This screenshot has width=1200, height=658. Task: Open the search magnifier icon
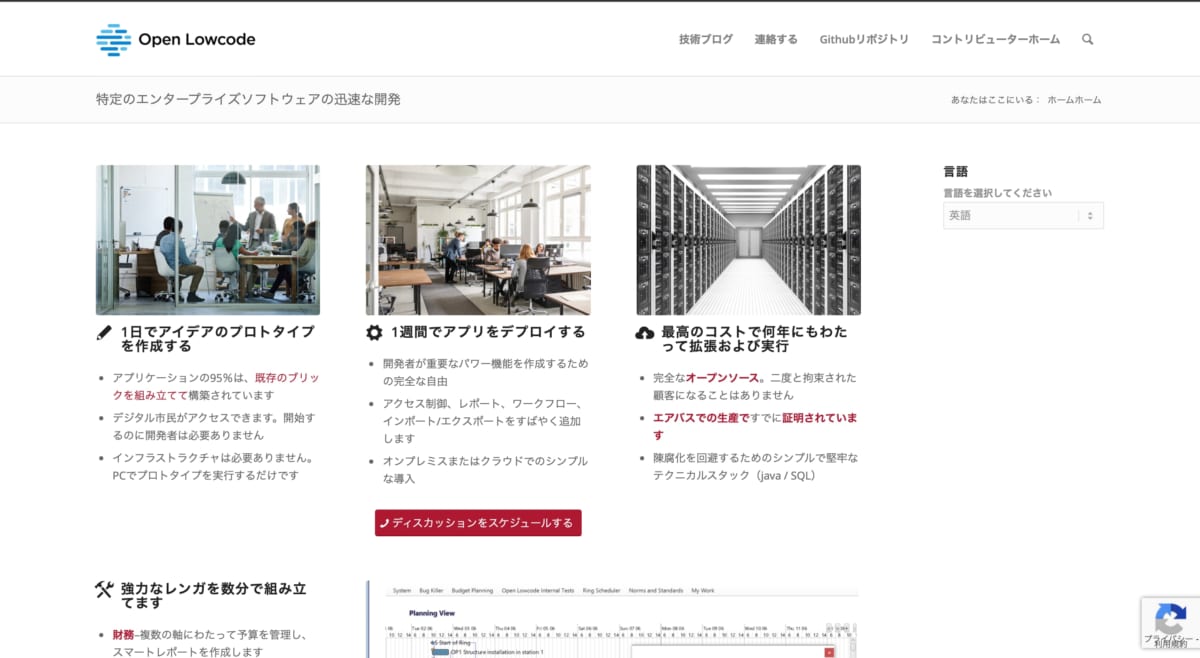point(1087,39)
